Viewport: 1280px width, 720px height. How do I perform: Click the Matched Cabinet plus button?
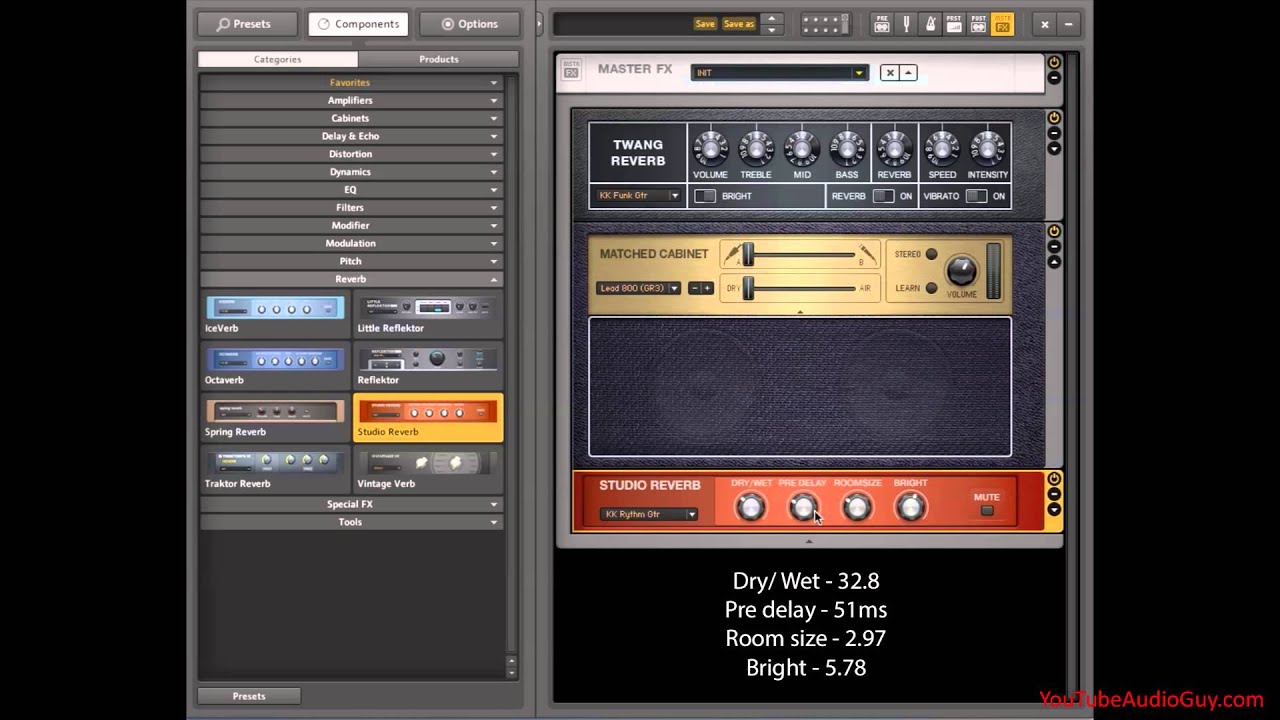click(x=707, y=288)
